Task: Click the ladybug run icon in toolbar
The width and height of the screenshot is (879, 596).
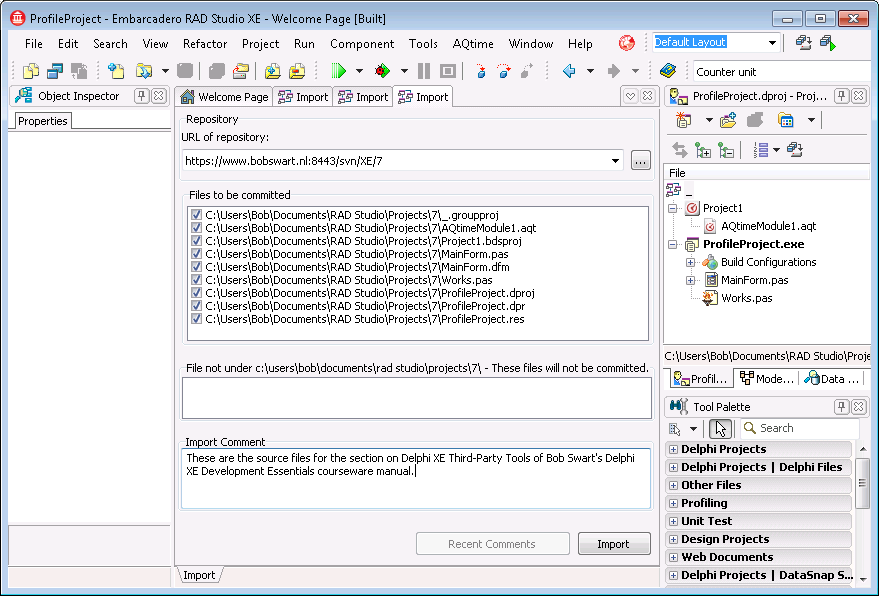Action: point(382,71)
